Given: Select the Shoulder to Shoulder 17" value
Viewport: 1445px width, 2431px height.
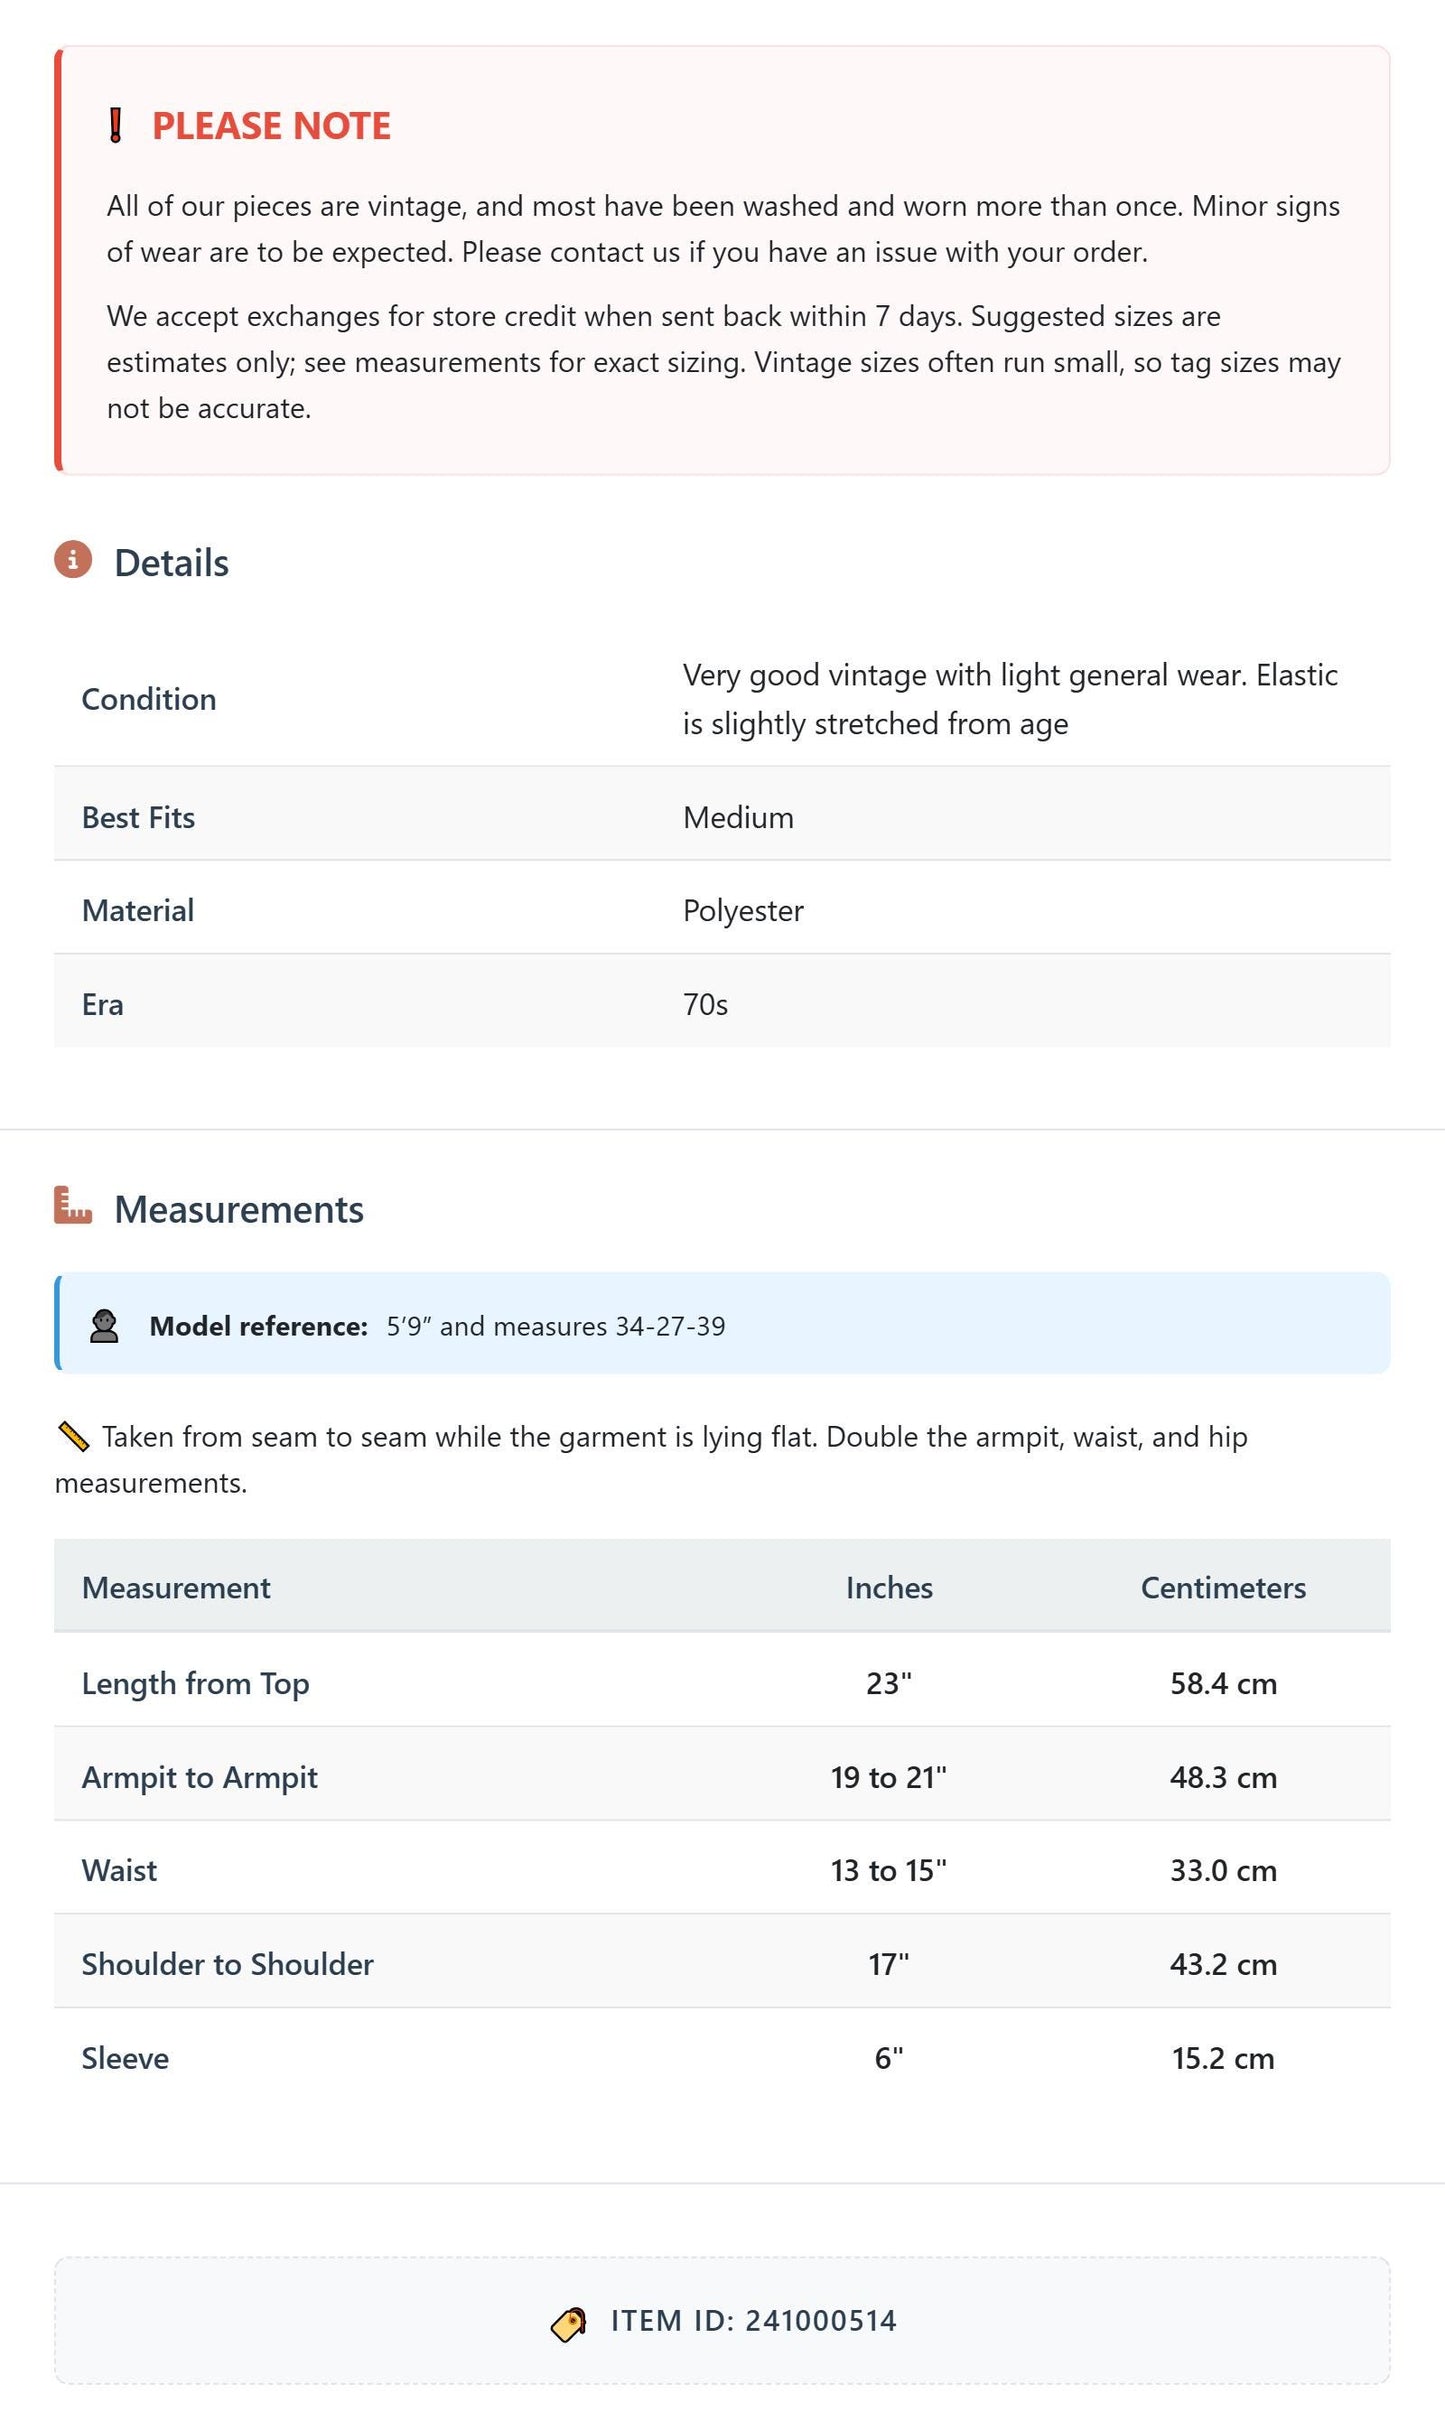Looking at the screenshot, I should pyautogui.click(x=889, y=1965).
